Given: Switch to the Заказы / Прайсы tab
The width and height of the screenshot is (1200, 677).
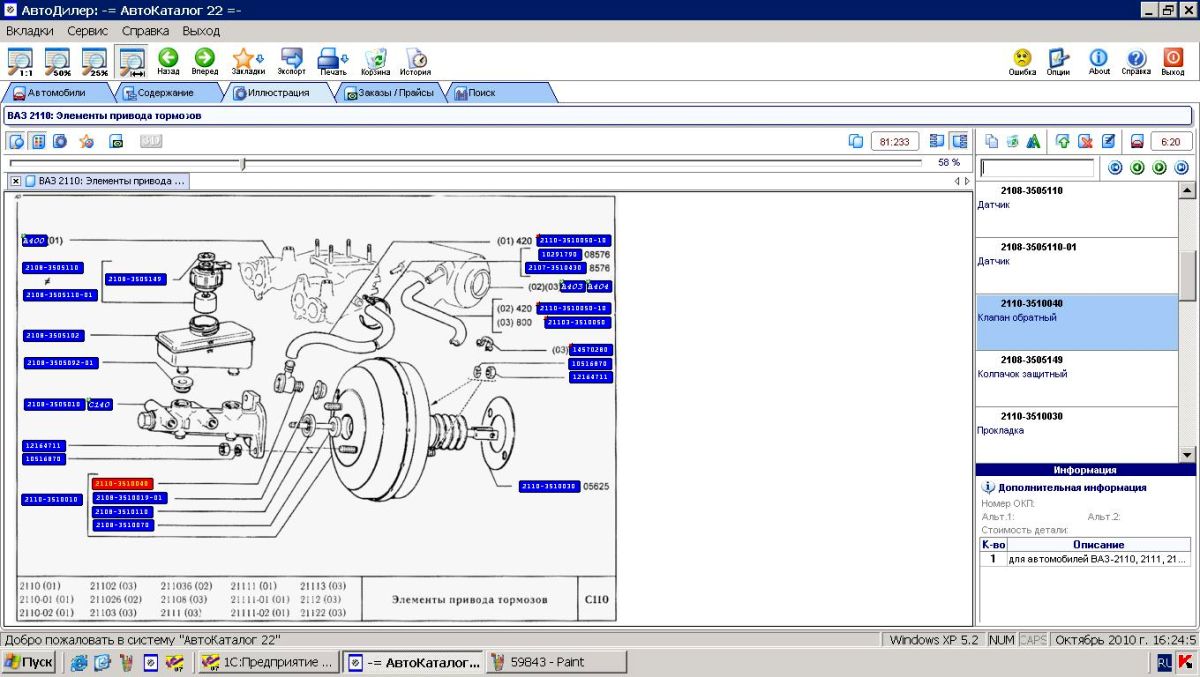Looking at the screenshot, I should pos(390,93).
